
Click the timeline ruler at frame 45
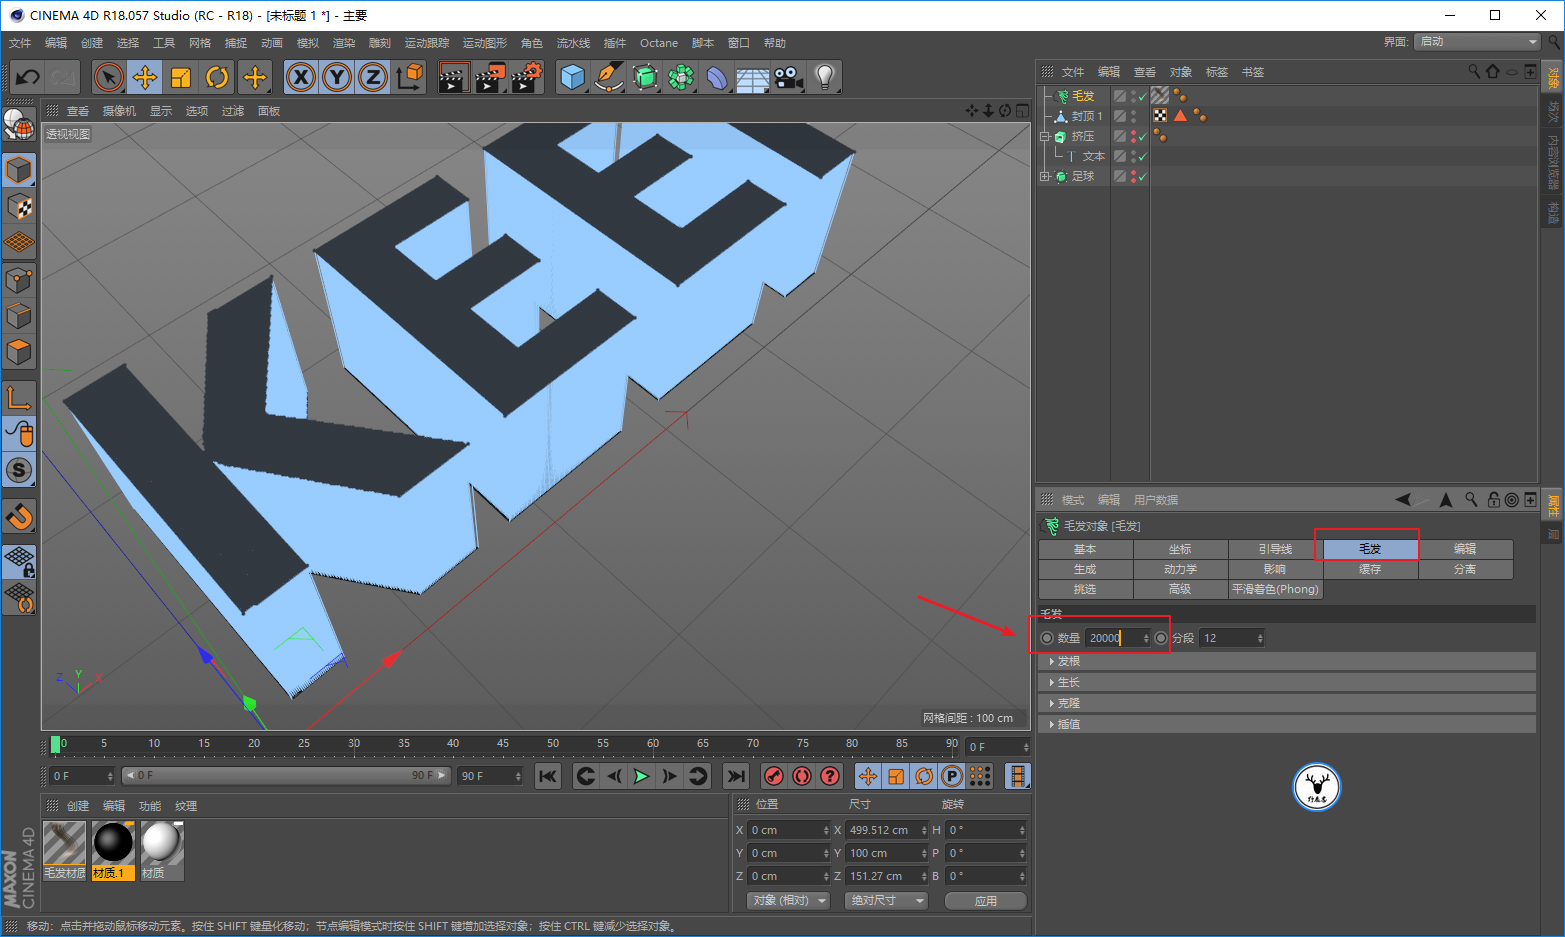coord(503,744)
